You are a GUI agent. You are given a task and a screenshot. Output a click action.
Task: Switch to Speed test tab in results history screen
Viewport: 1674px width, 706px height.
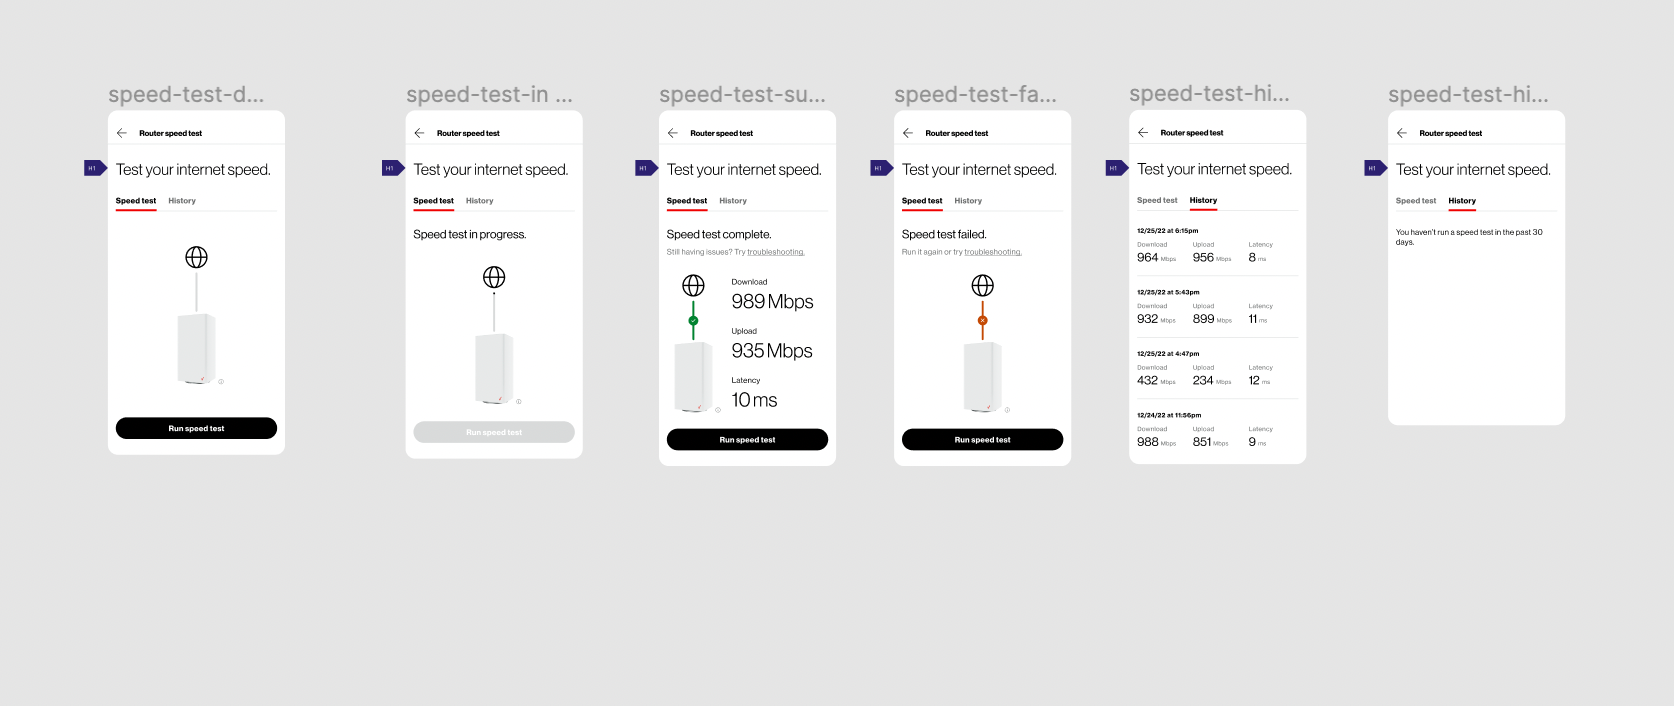(1157, 201)
